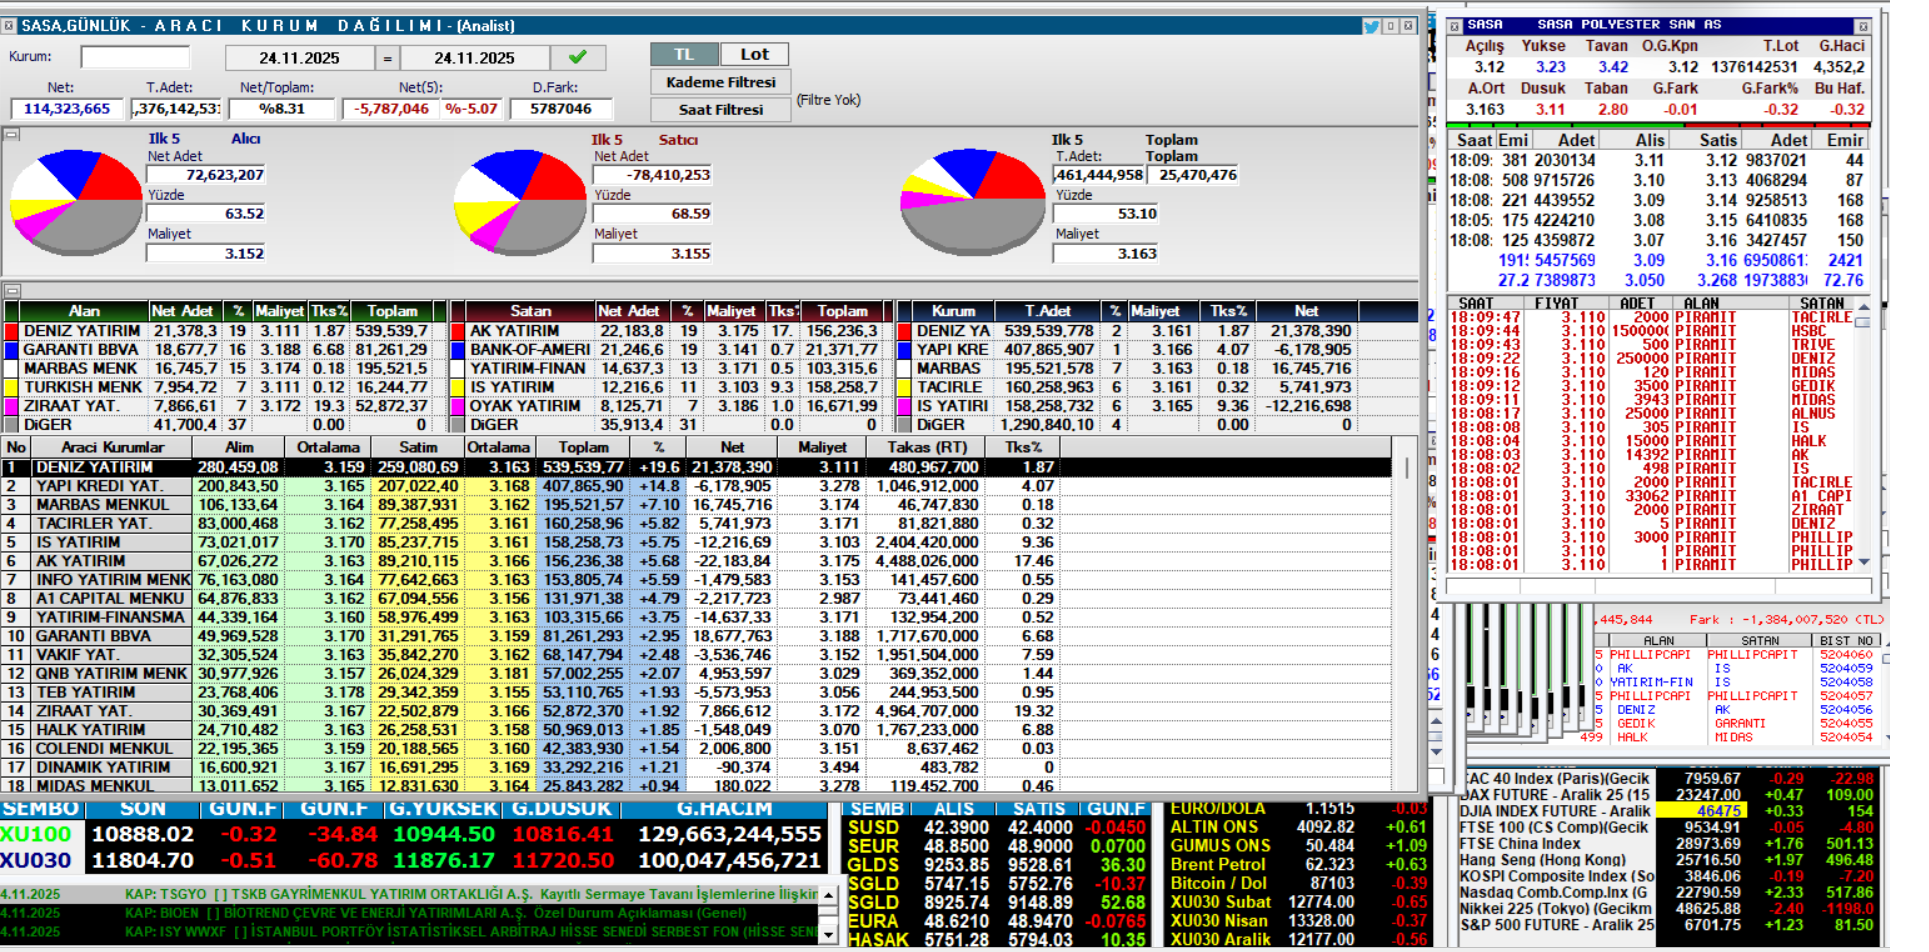This screenshot has height=952, width=1929.
Task: Click the blue square beside BANK-OF-AMERI seller
Action: tap(458, 350)
